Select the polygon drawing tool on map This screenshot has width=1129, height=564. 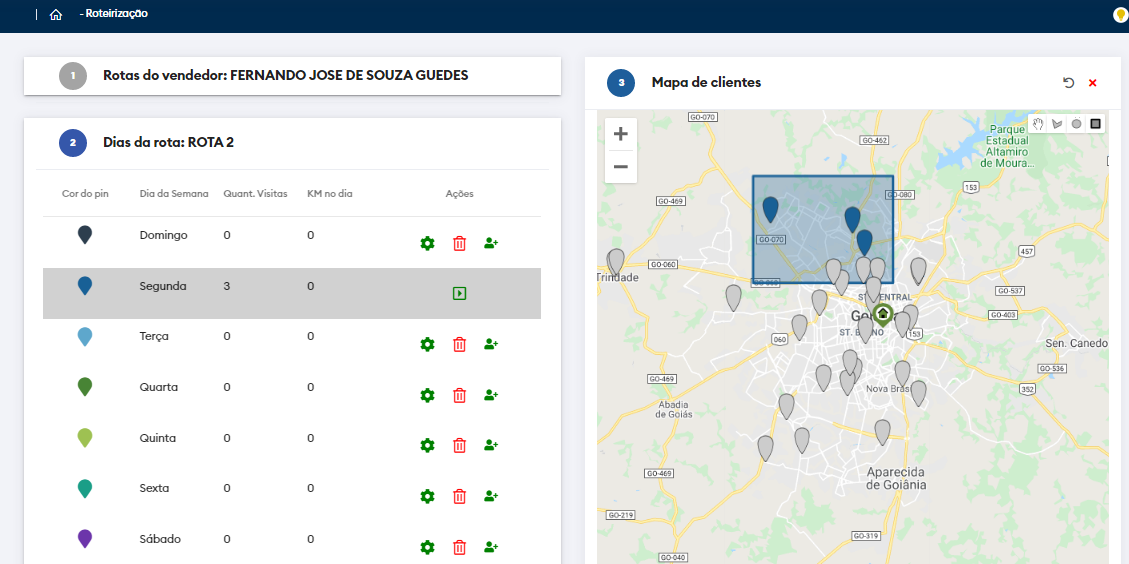point(1057,124)
